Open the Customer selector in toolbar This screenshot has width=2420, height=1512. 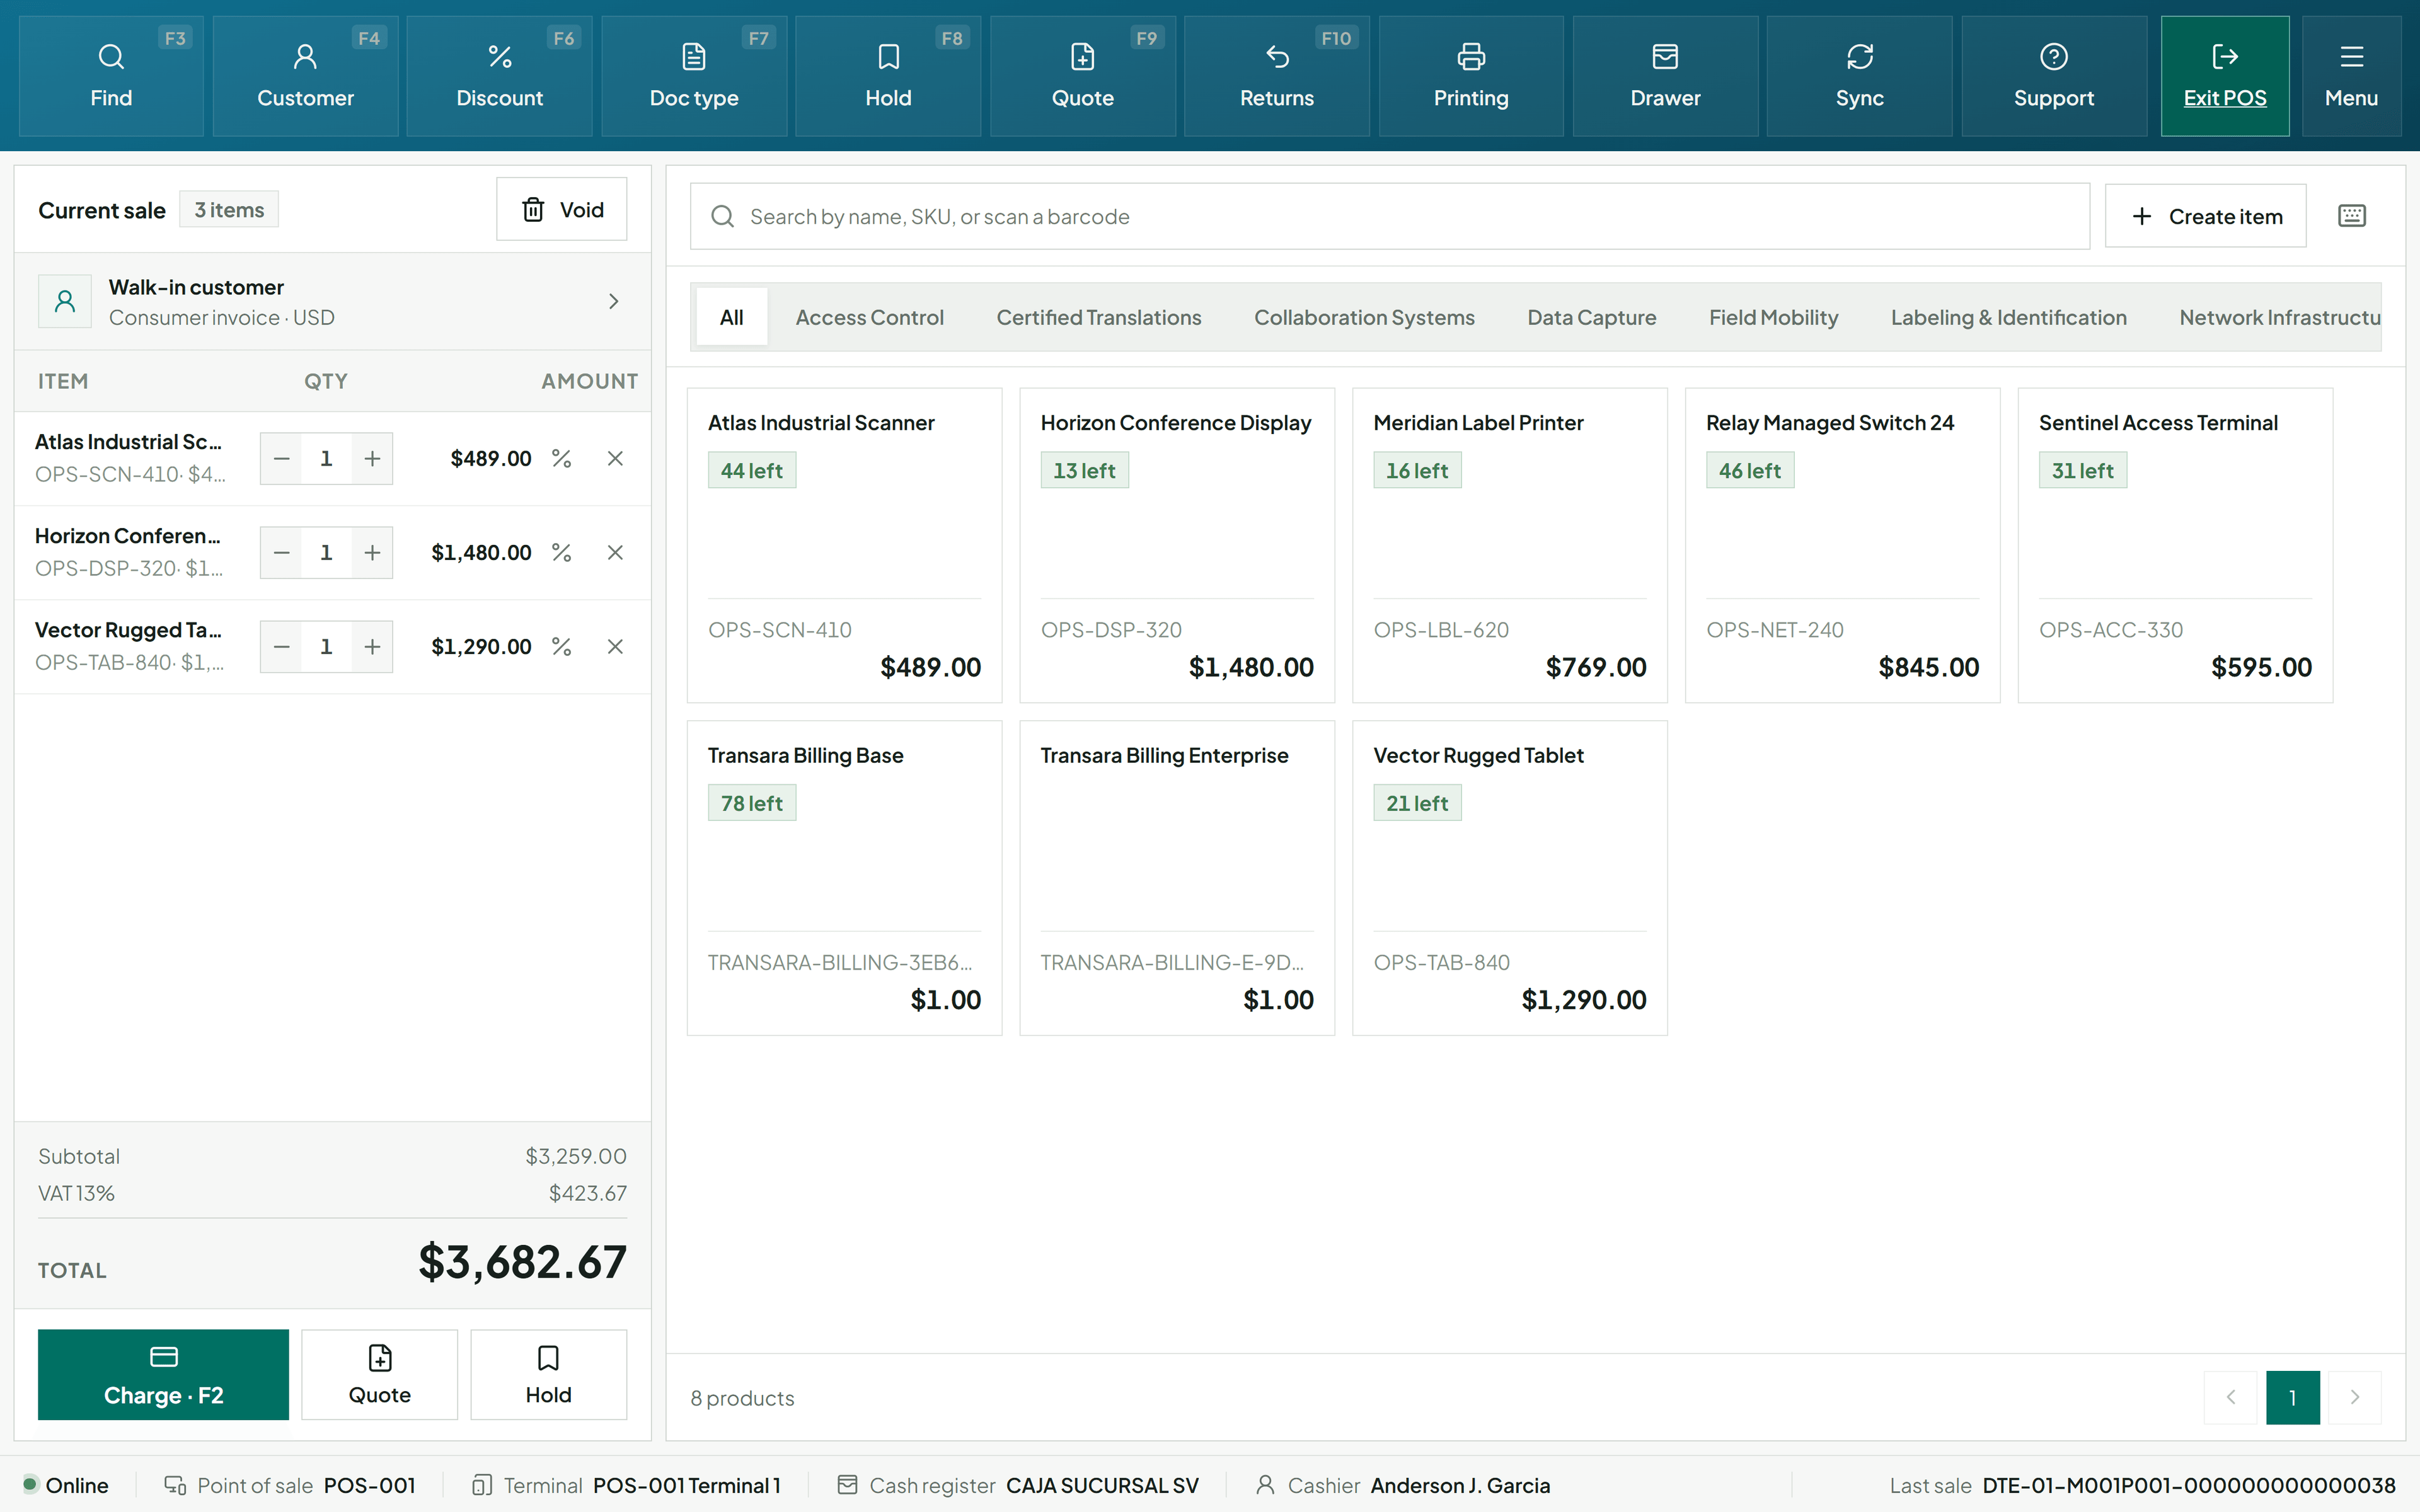(x=305, y=76)
